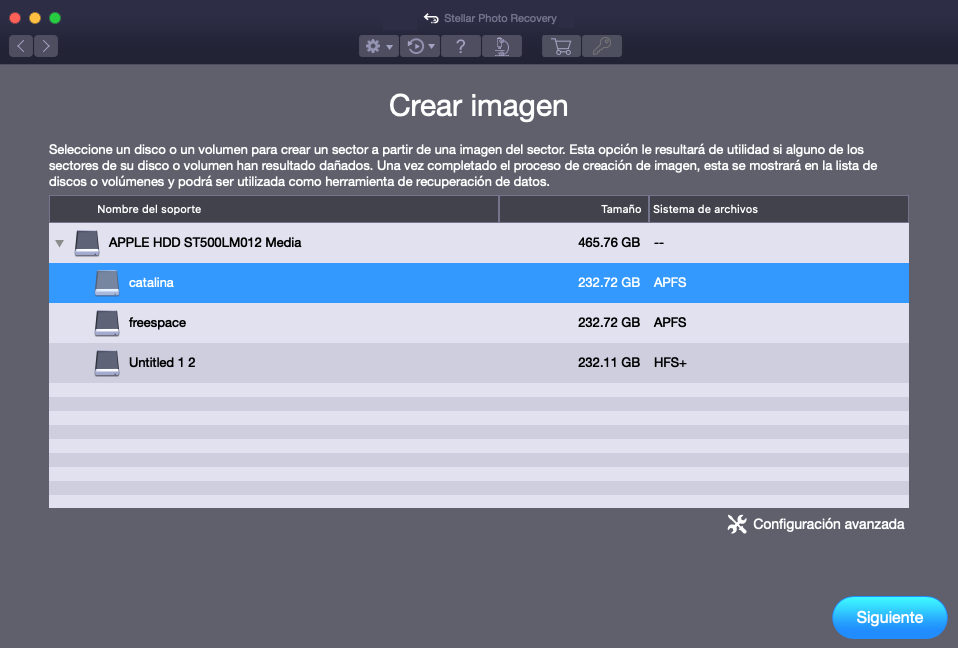
Task: Maximize the window with green button
Action: pyautogui.click(x=55, y=18)
